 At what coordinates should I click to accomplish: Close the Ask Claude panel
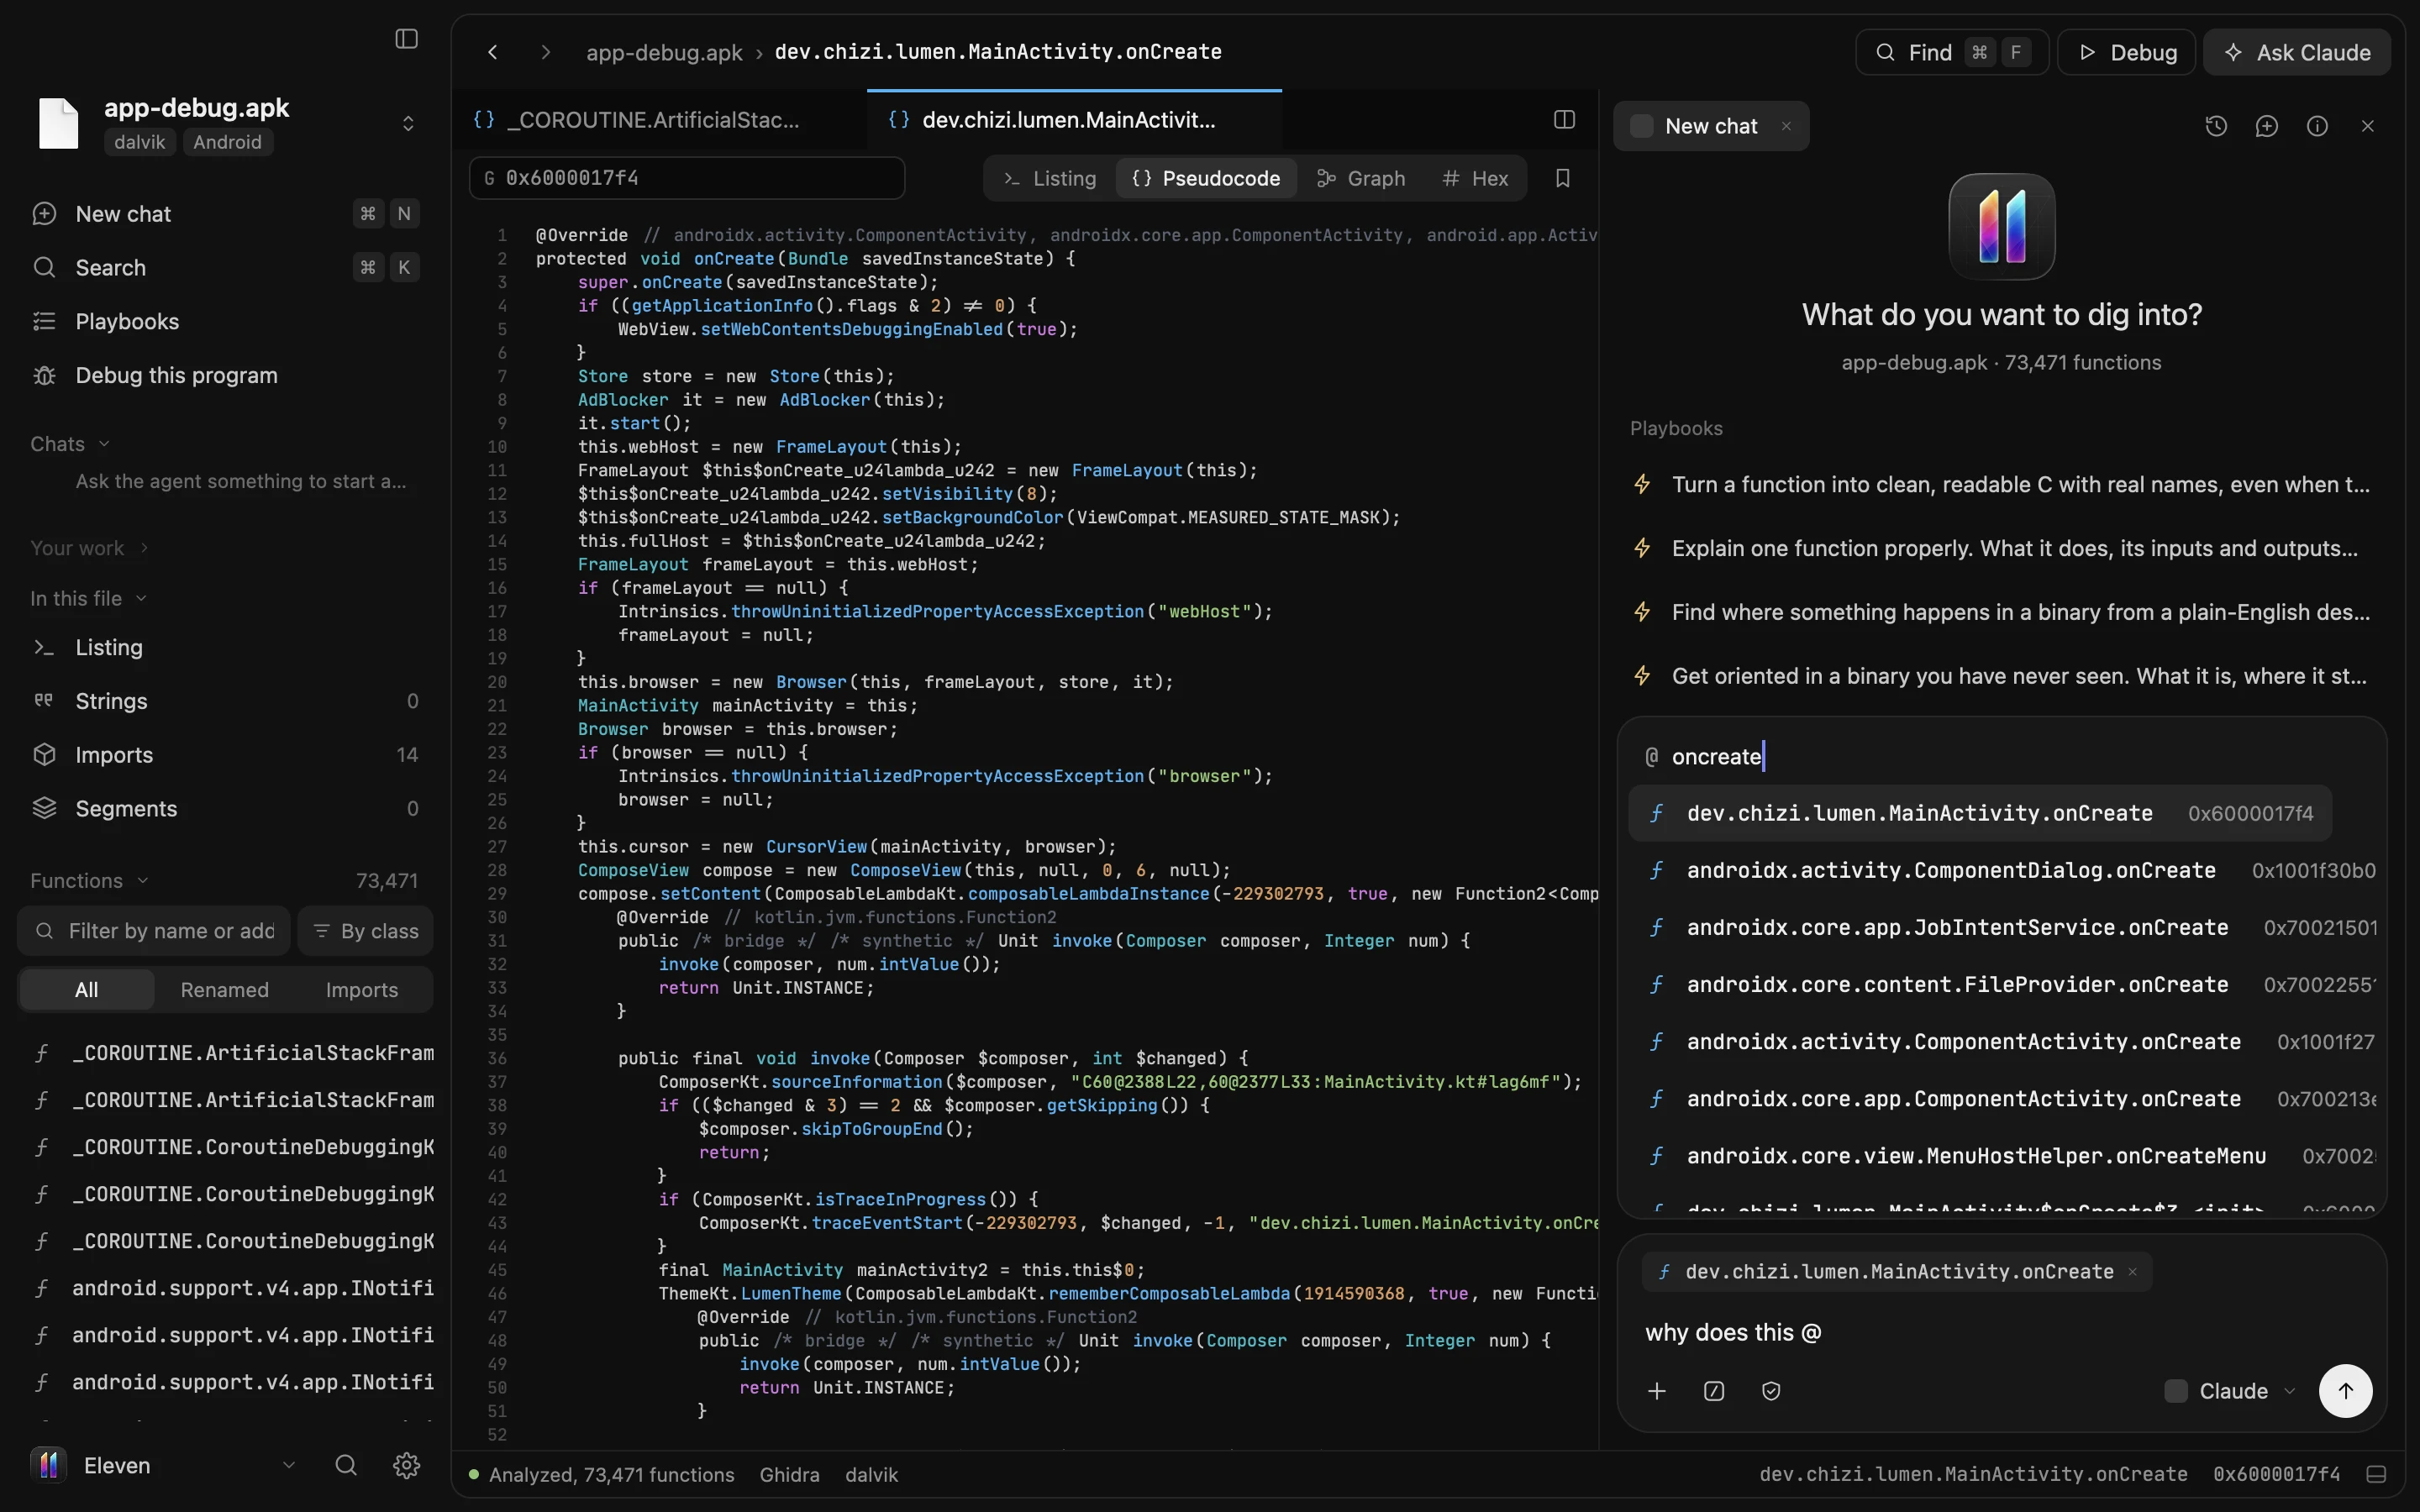[x=2367, y=126]
